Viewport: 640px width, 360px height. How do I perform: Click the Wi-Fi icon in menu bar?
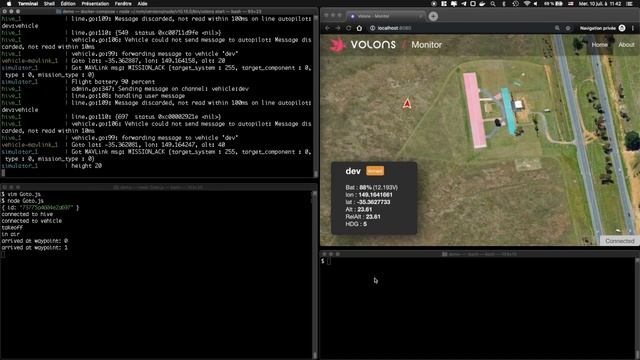[527, 4]
